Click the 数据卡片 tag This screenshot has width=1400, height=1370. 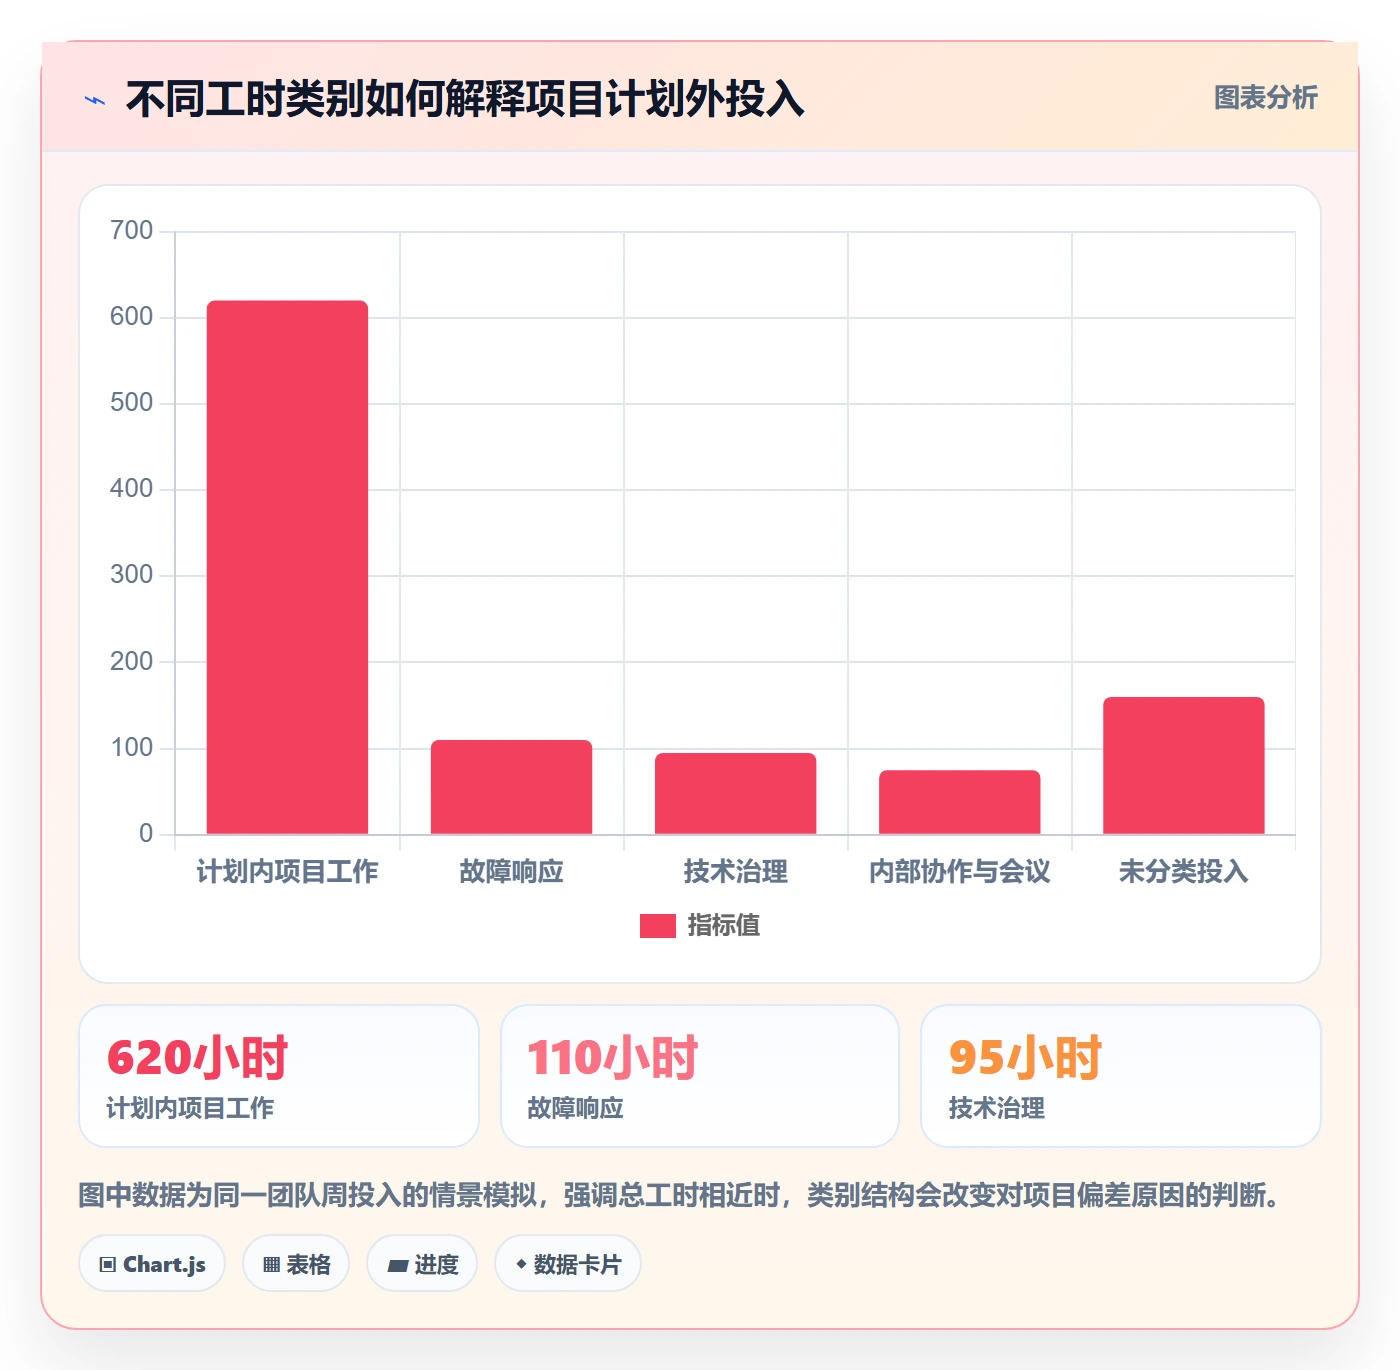tap(568, 1264)
